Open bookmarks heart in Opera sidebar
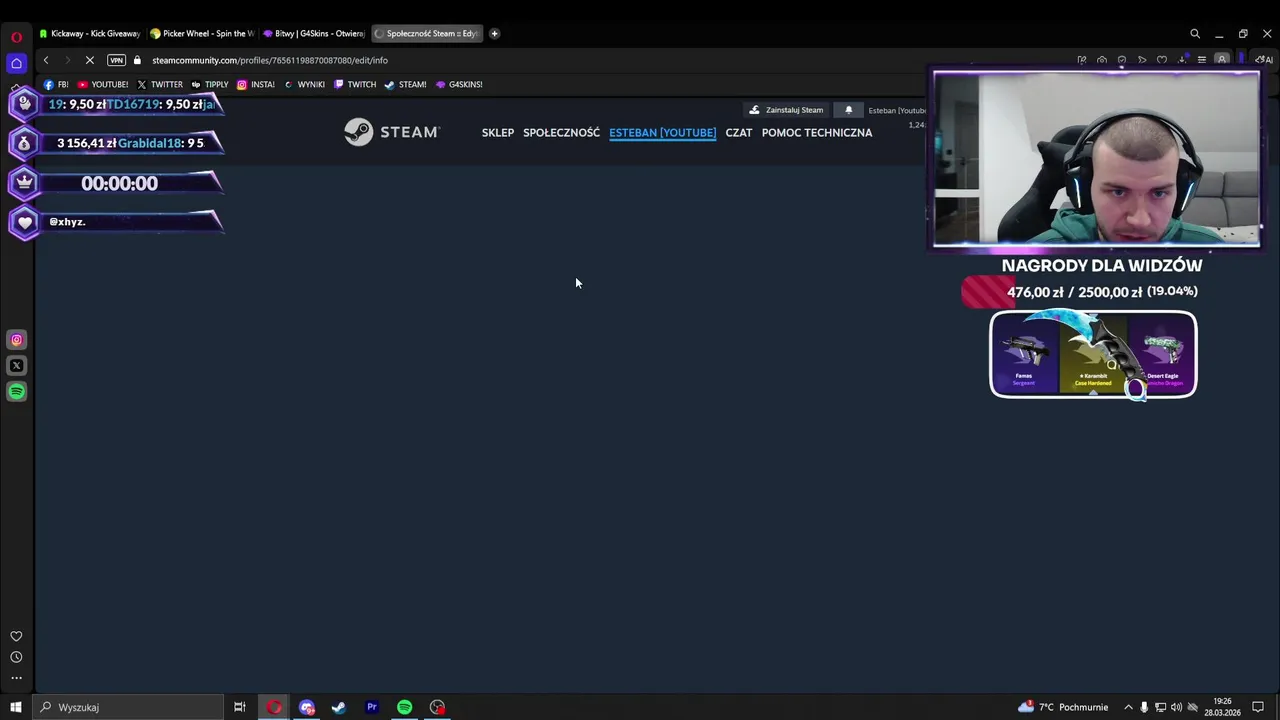Screen dimensions: 1280x720 pos(16,636)
